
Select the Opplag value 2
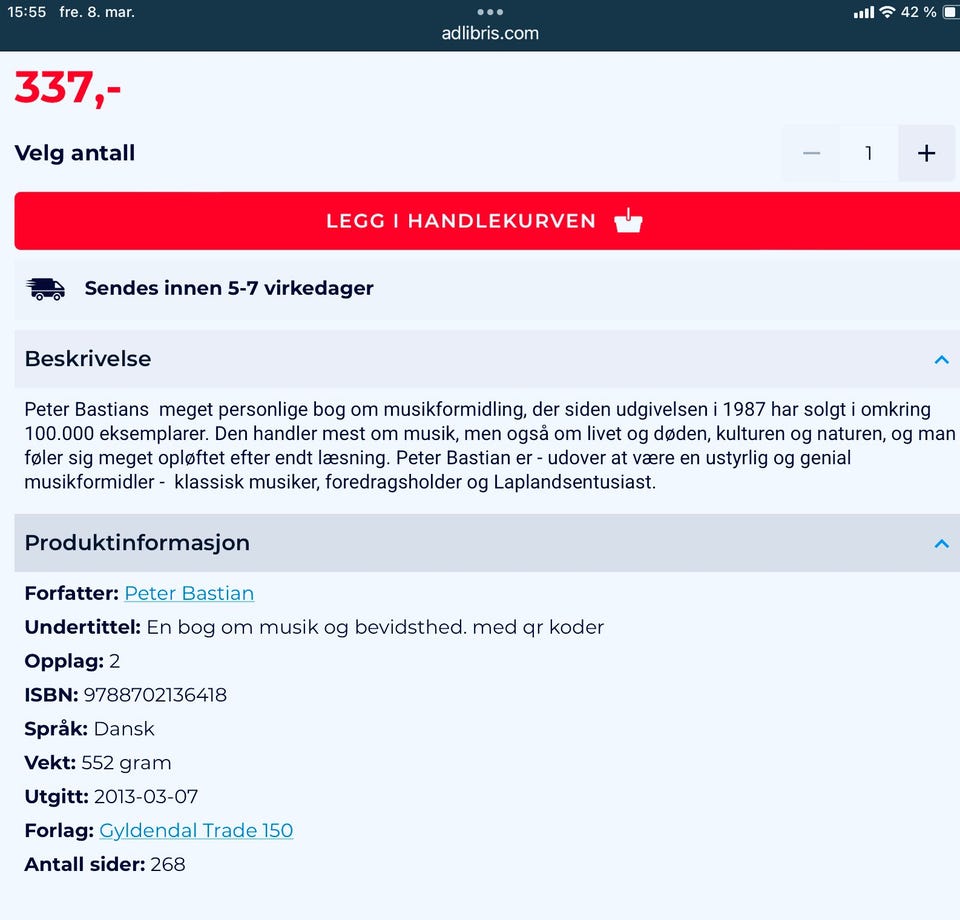pos(114,661)
